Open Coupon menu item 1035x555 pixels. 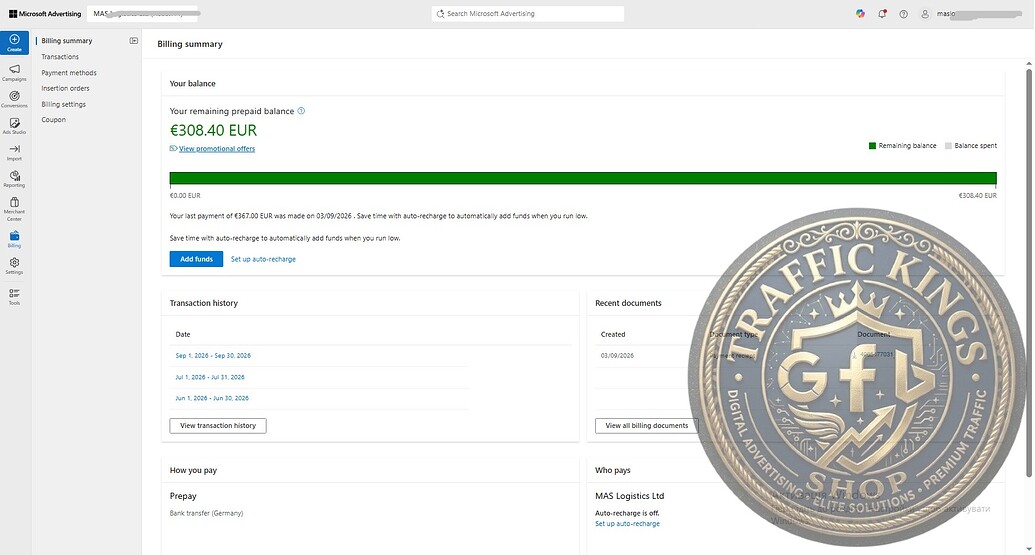53,120
